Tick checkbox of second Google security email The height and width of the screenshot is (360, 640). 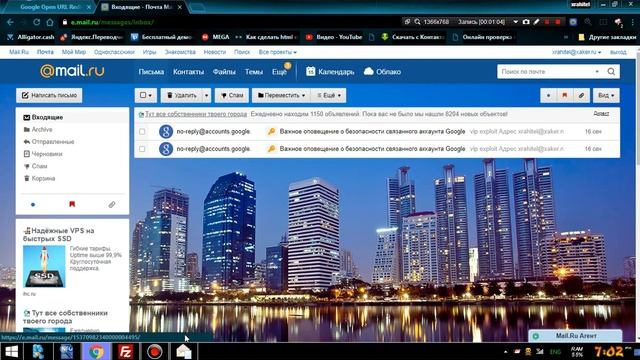coord(142,149)
